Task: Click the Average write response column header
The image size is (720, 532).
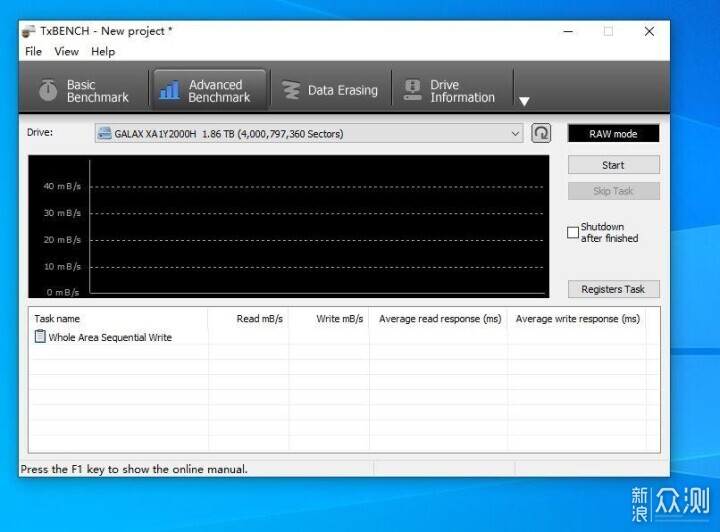Action: [x=577, y=319]
